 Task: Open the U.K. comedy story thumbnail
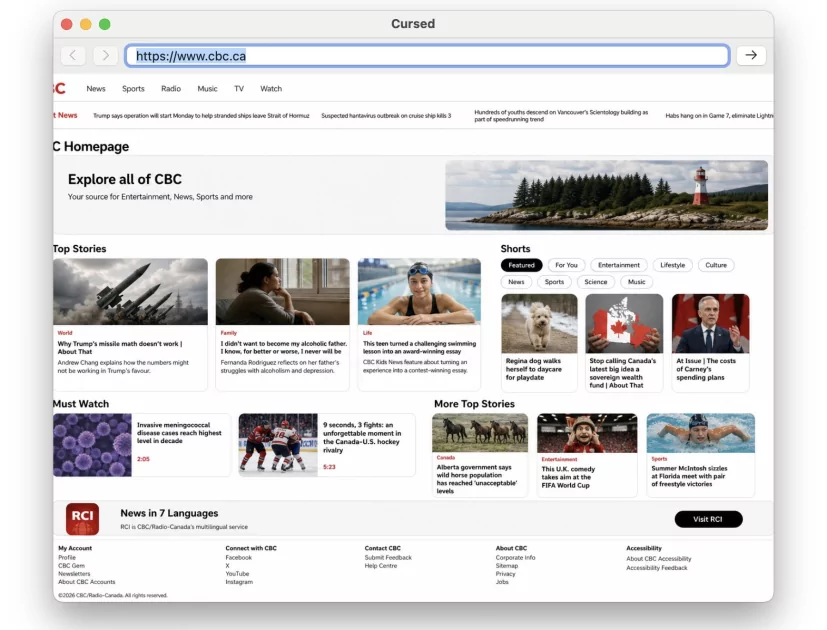click(587, 433)
